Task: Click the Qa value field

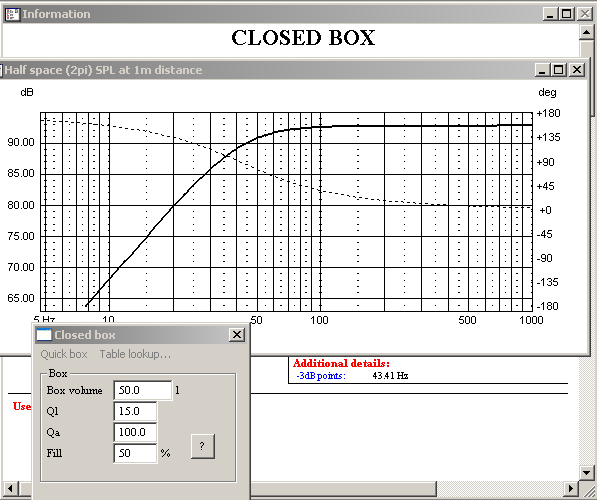Action: coord(135,432)
